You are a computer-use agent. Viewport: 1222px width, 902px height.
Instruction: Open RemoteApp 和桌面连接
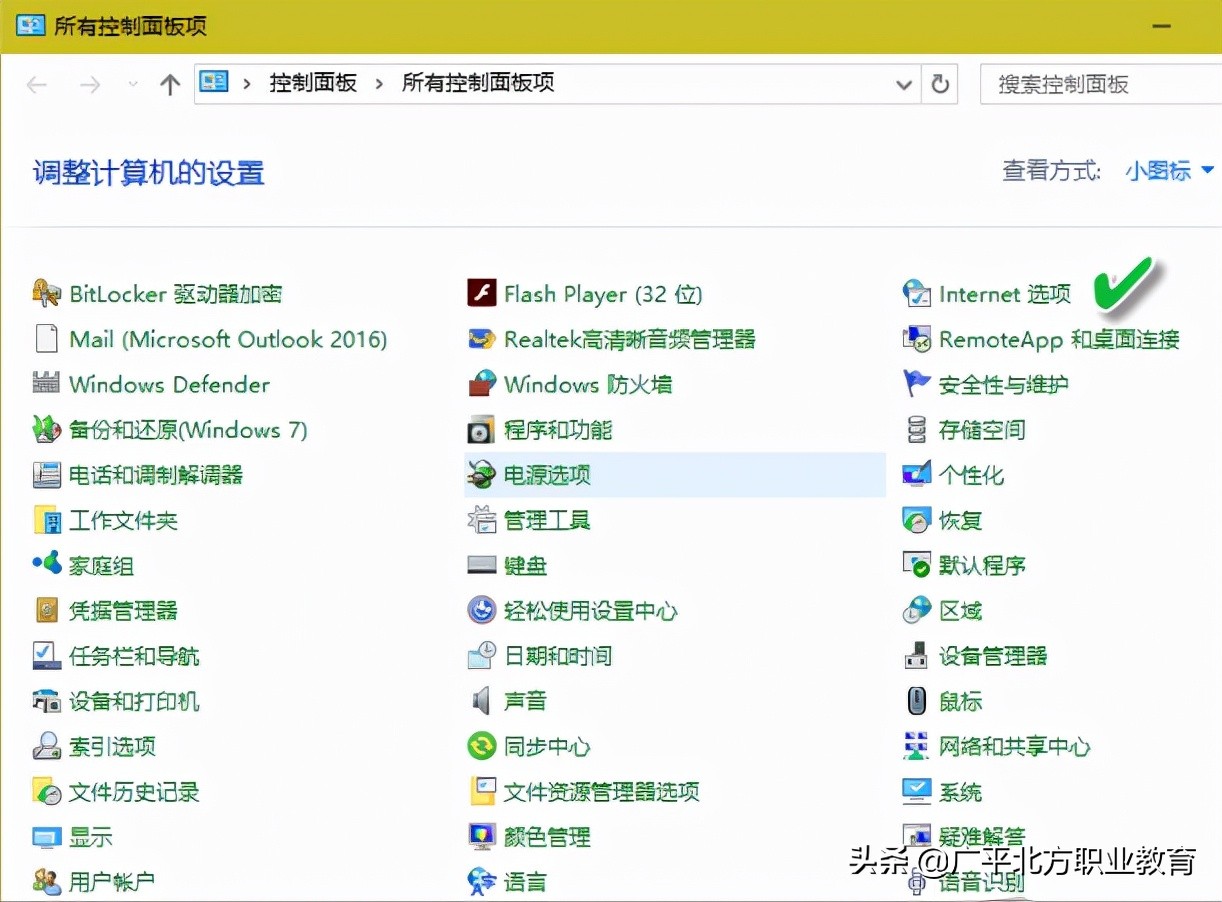[x=1045, y=339]
